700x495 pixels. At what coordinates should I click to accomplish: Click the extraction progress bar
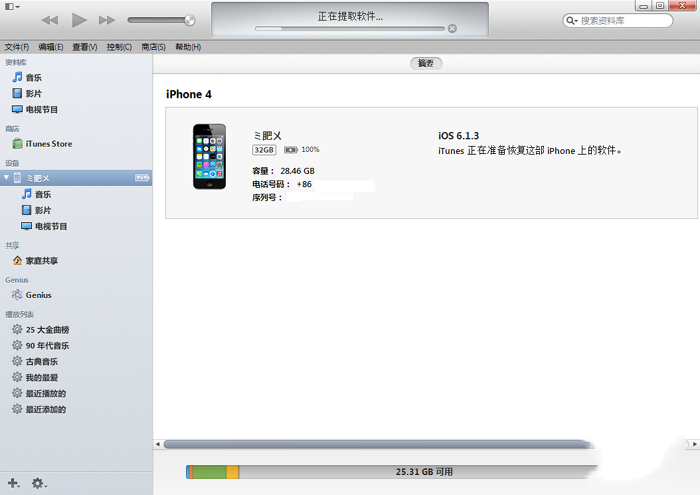[x=350, y=29]
